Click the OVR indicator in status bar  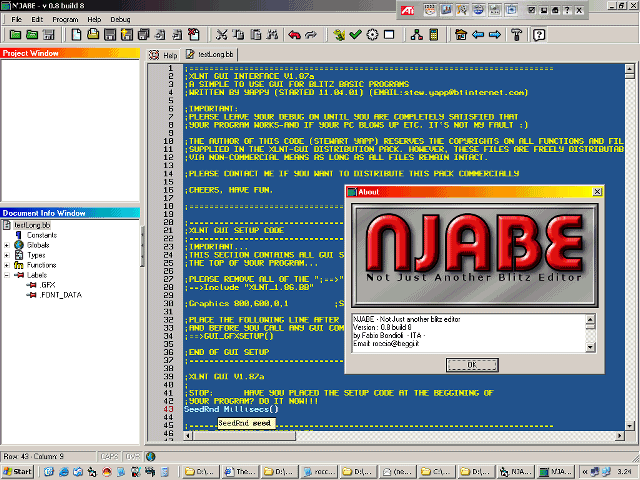click(x=133, y=456)
